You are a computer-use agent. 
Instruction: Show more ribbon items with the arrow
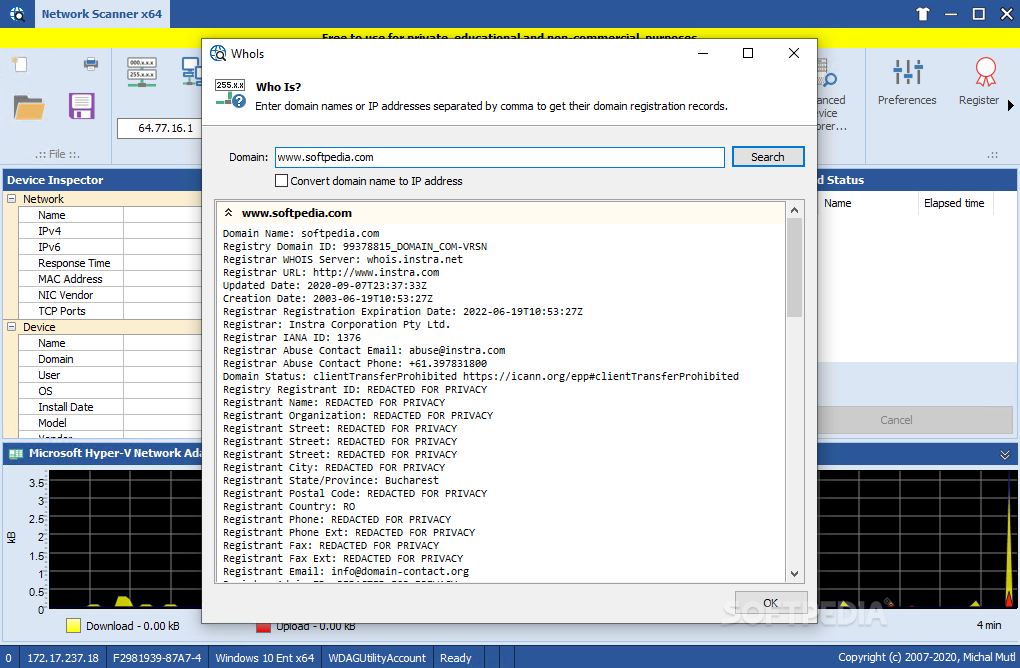(x=1010, y=105)
